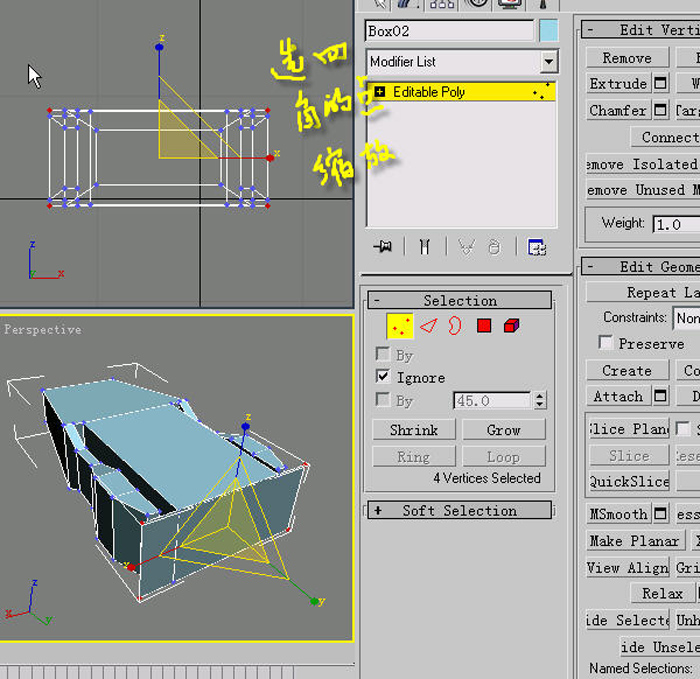The height and width of the screenshot is (679, 700).
Task: Uncheck the Ignore Backfacing checkbox
Action: [x=383, y=376]
